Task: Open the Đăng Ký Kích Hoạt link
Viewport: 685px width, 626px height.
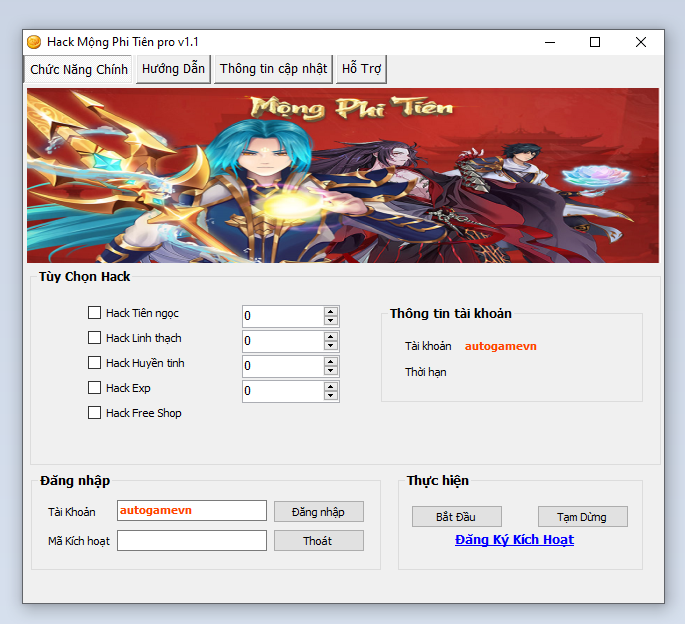Action: [514, 540]
